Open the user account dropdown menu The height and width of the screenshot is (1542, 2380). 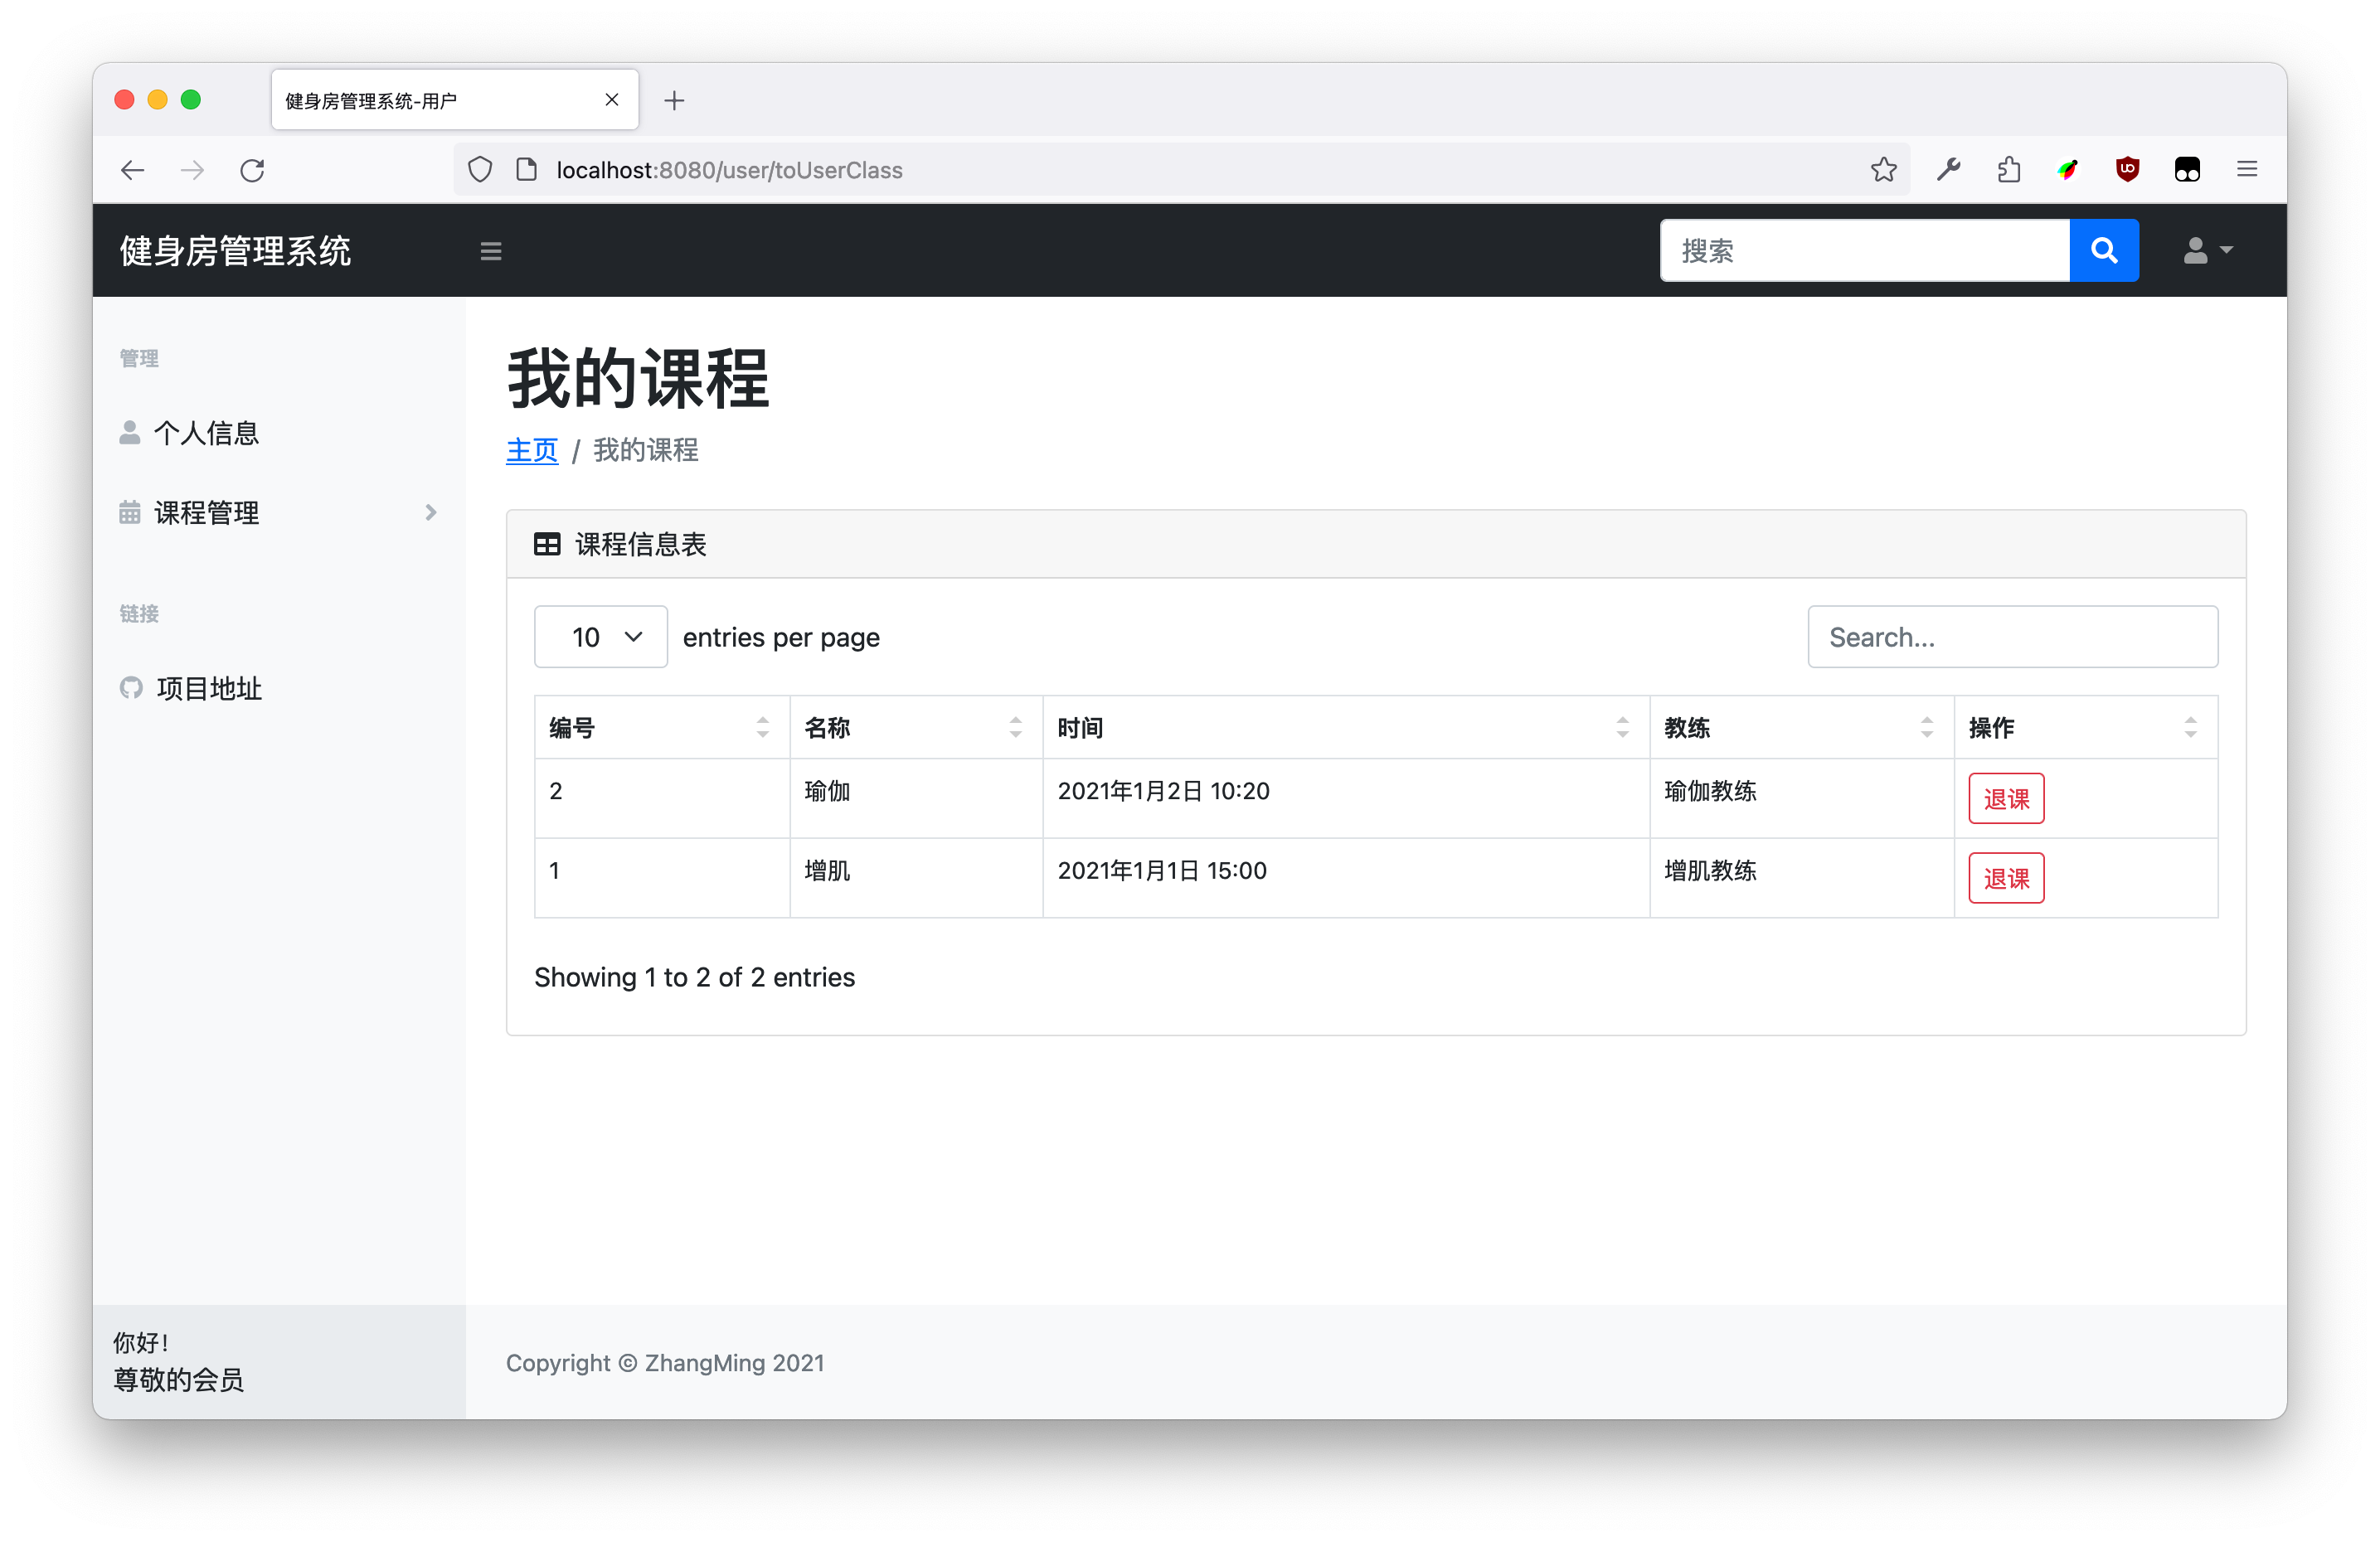pos(2207,250)
